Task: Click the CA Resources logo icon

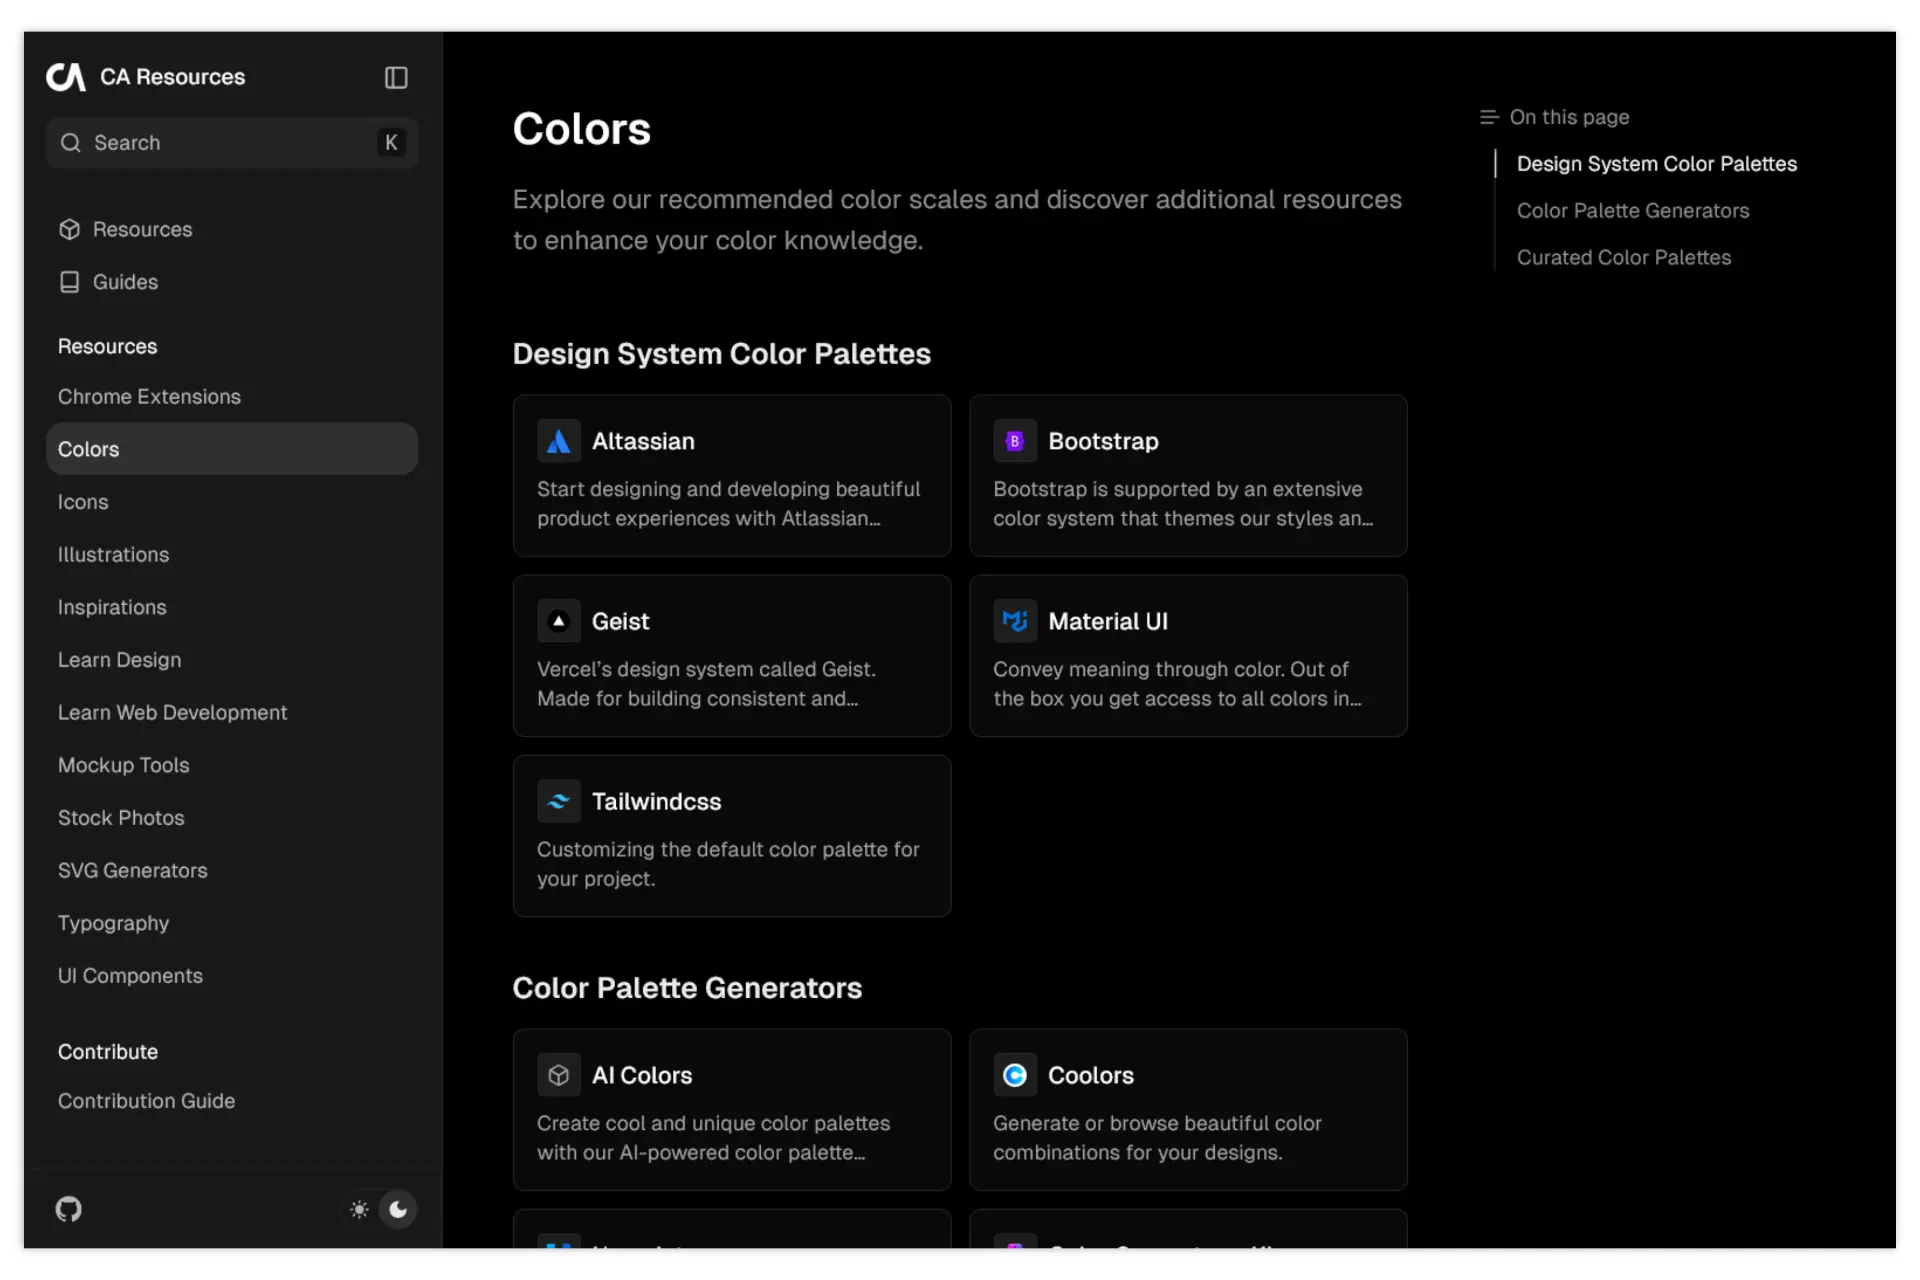Action: pyautogui.click(x=66, y=77)
